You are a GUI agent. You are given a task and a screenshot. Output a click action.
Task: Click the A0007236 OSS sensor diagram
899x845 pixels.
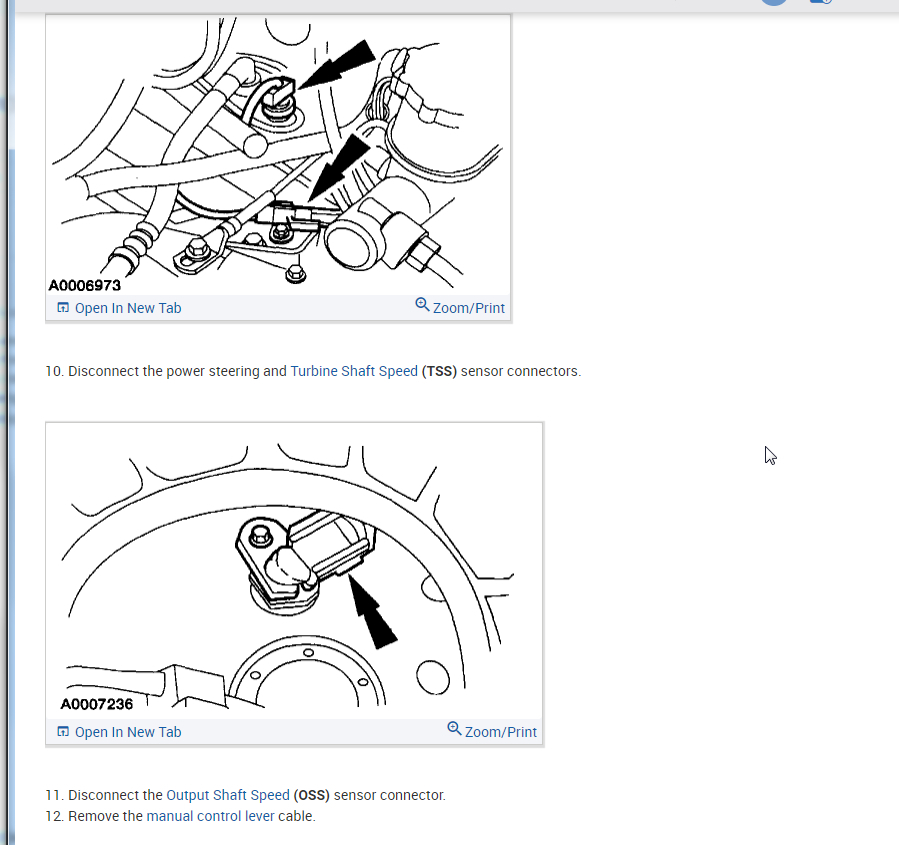click(x=294, y=571)
